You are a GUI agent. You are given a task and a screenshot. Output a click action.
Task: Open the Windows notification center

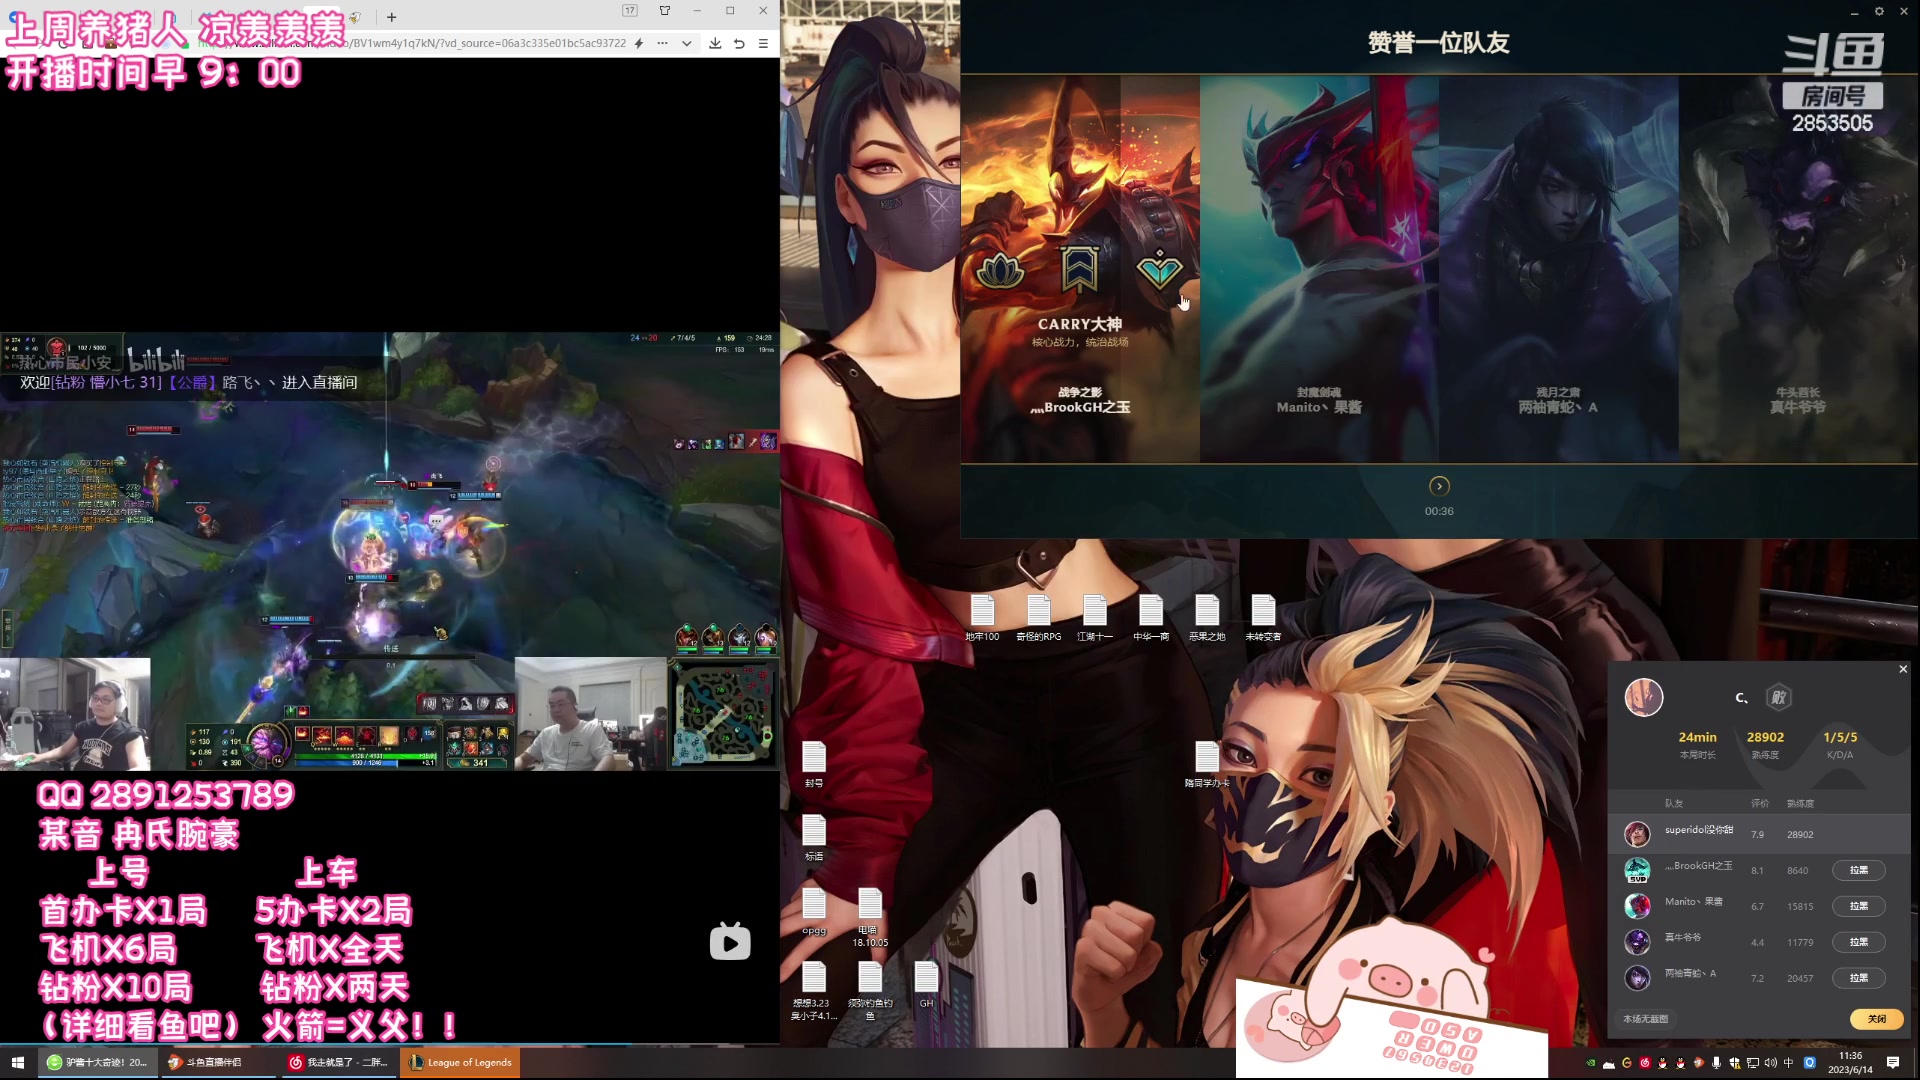point(1893,1062)
